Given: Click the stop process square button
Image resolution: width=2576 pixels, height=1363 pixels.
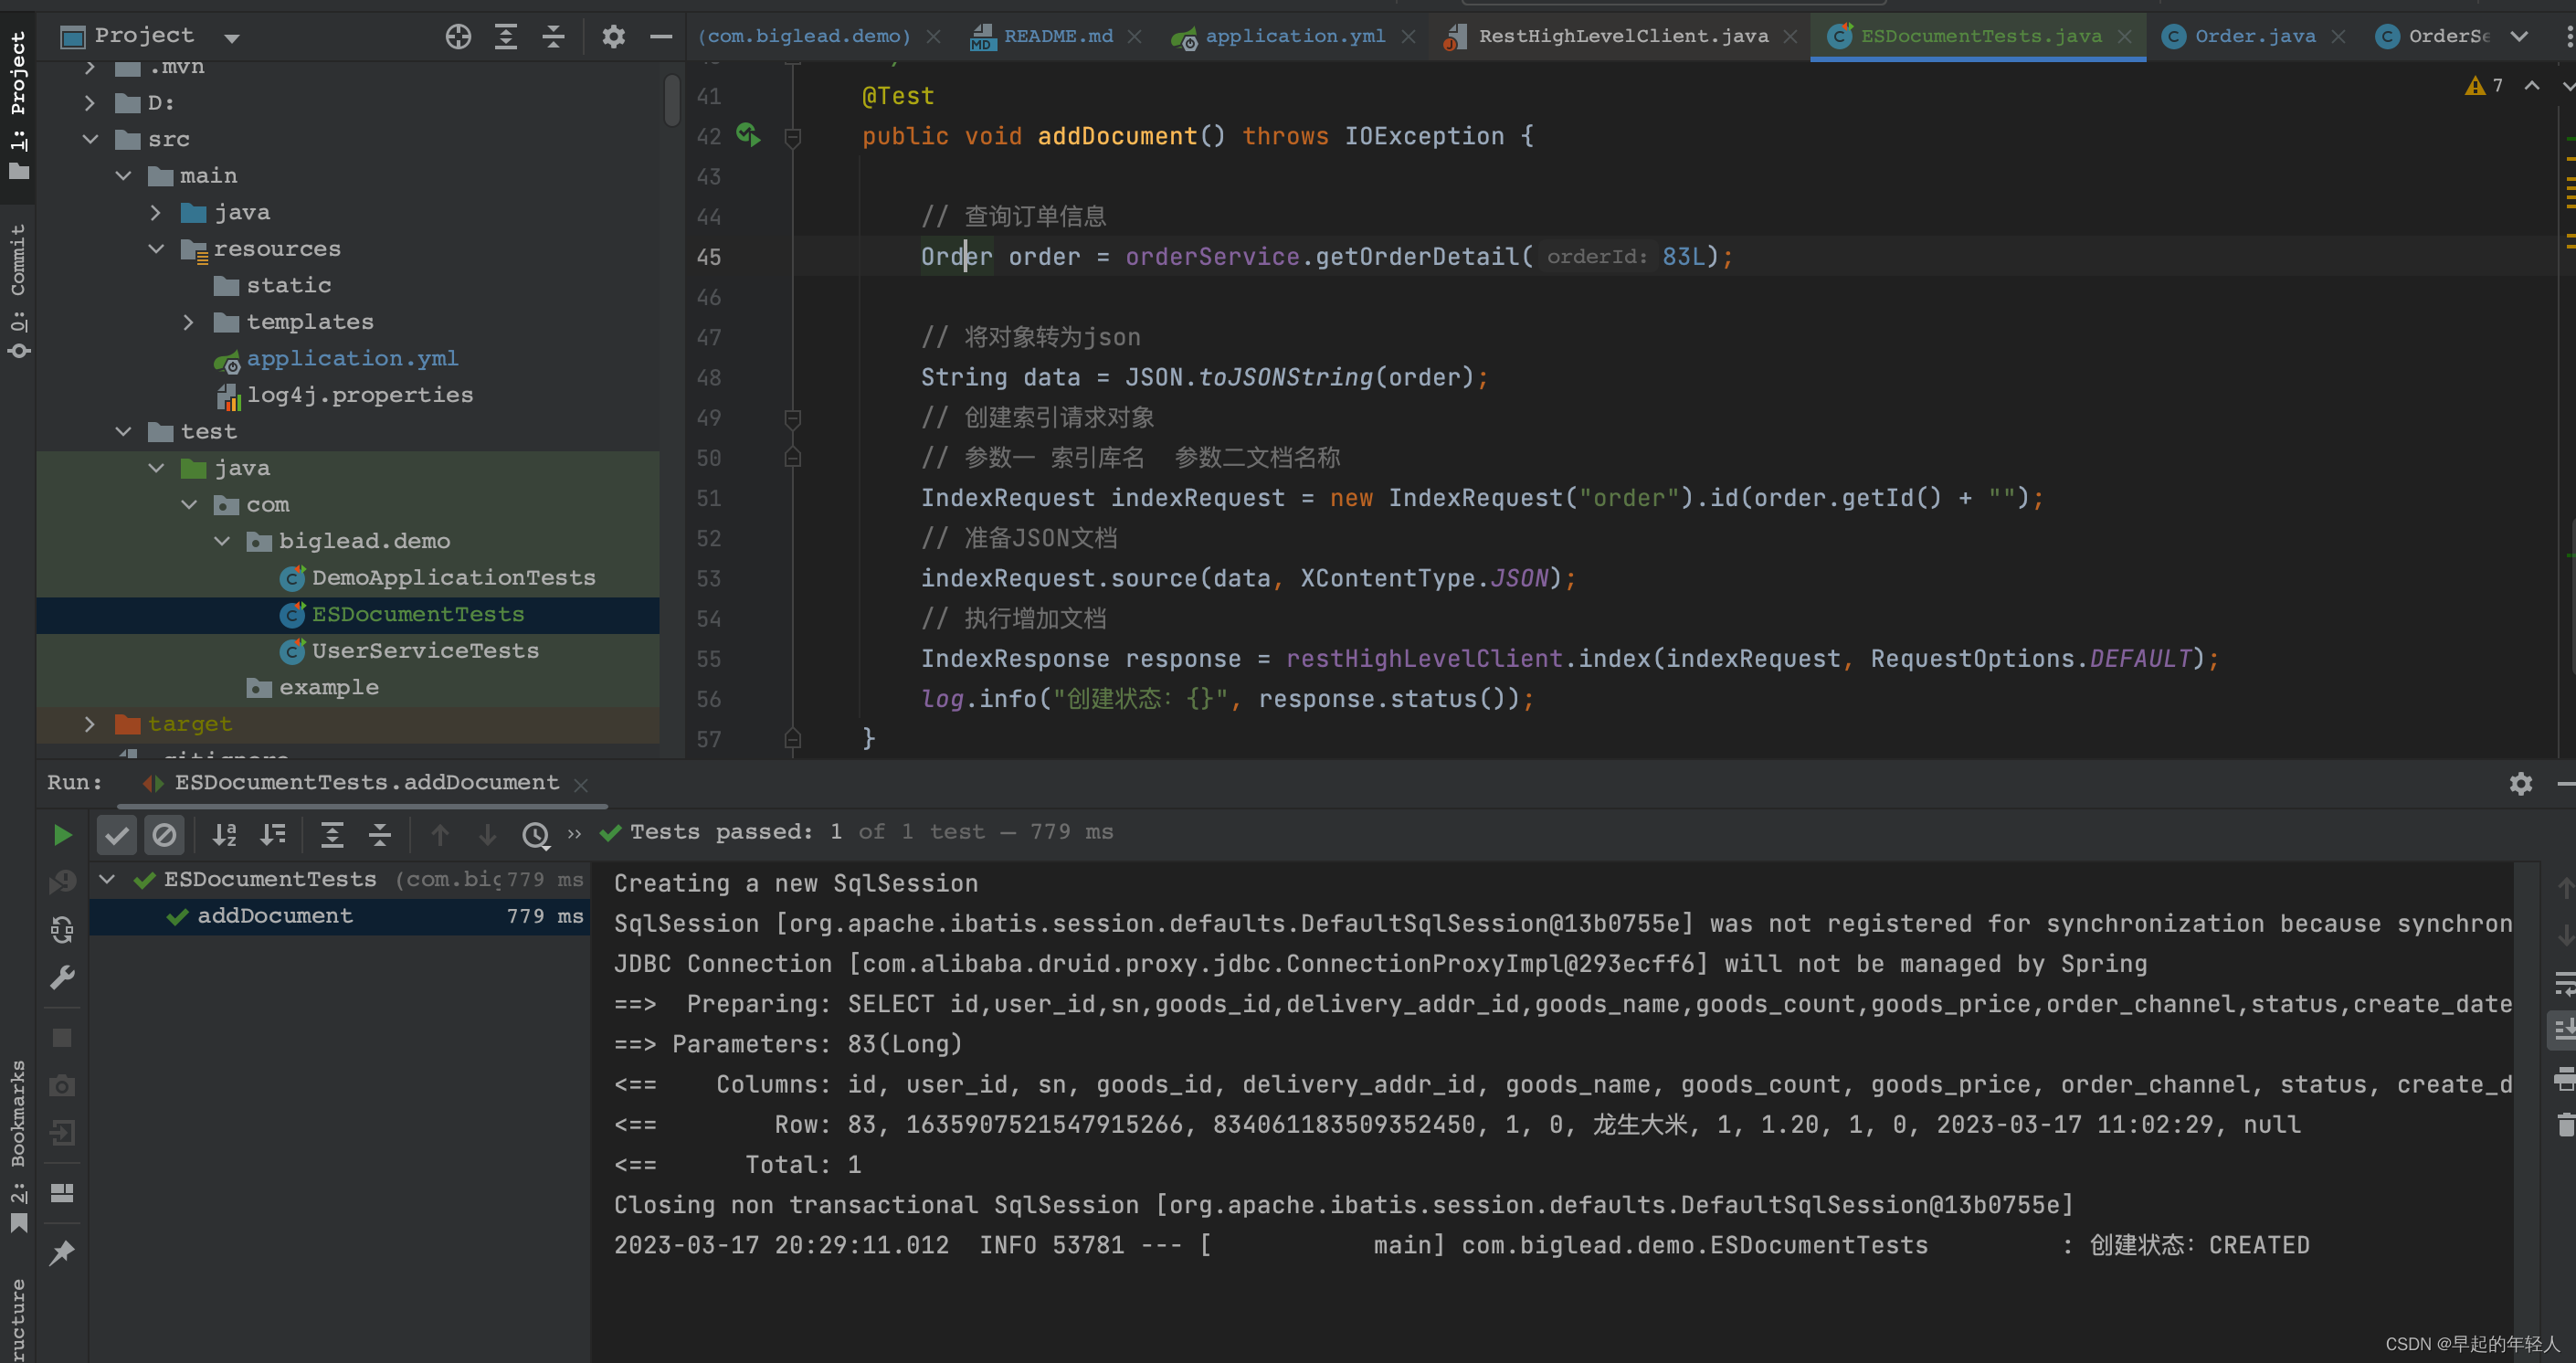Looking at the screenshot, I should (x=62, y=1038).
